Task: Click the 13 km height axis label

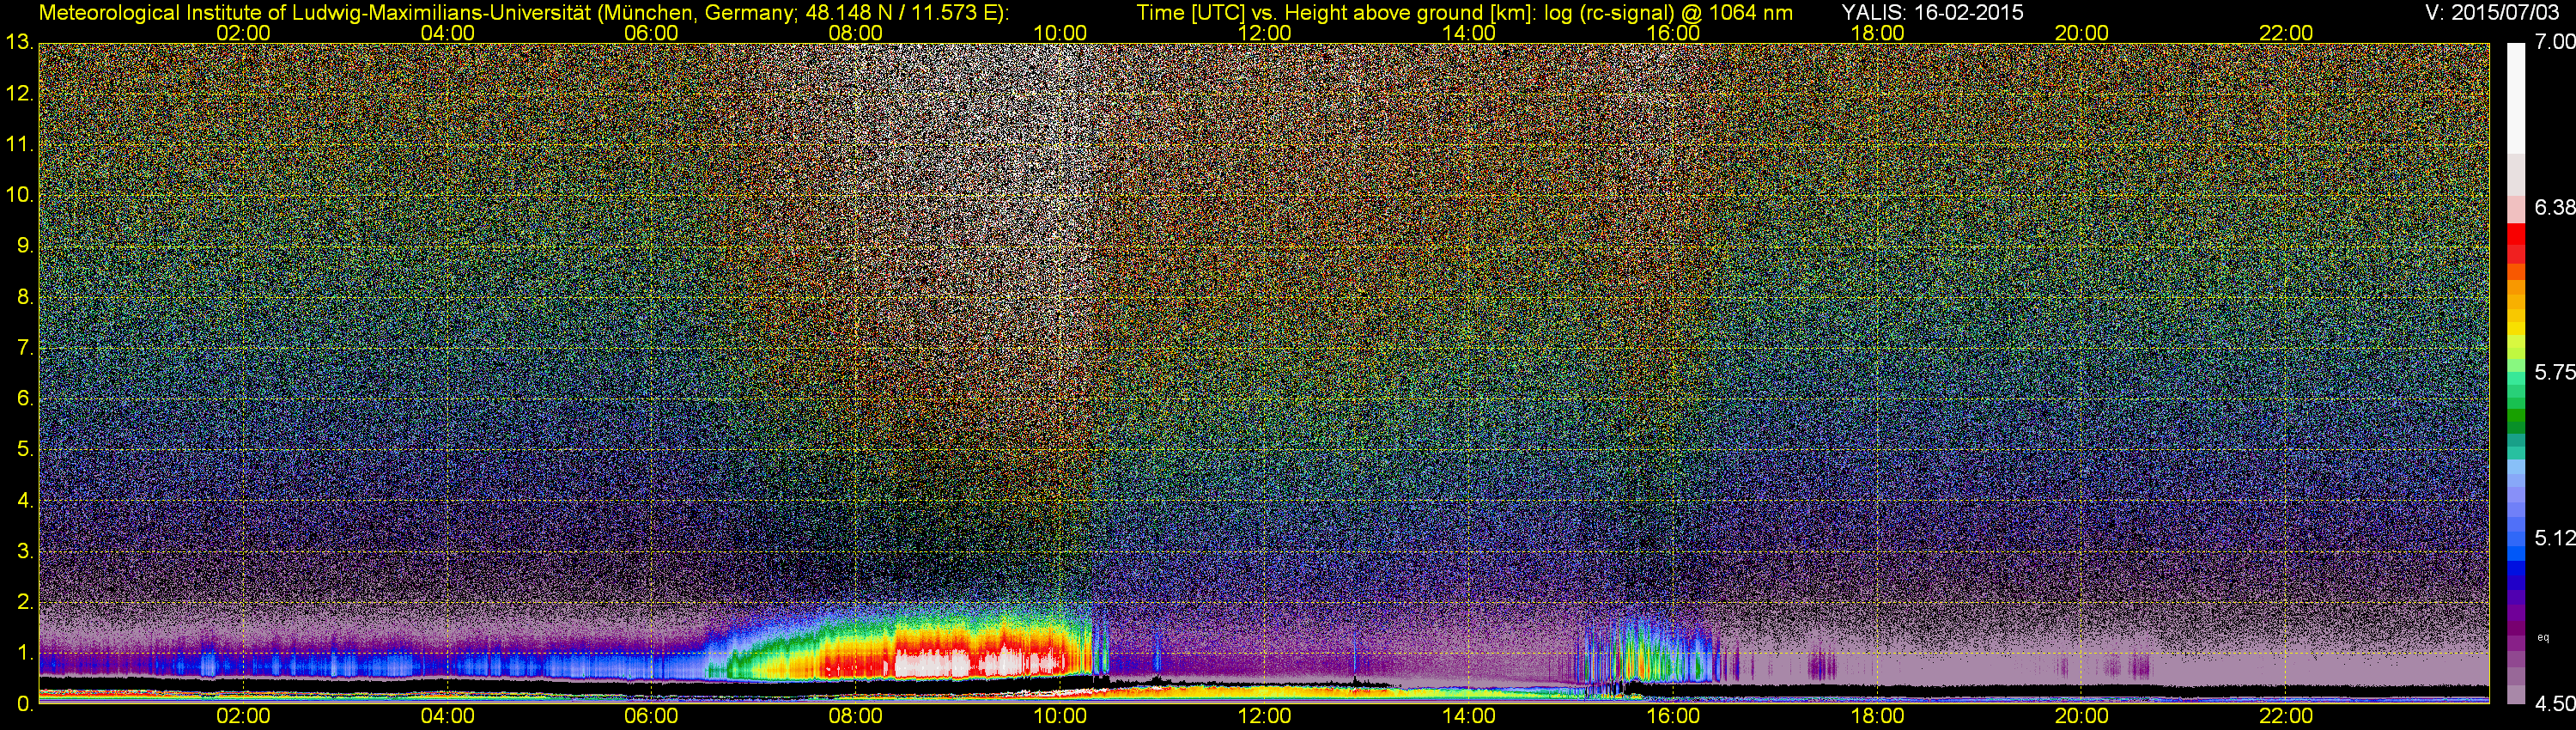Action: (19, 42)
